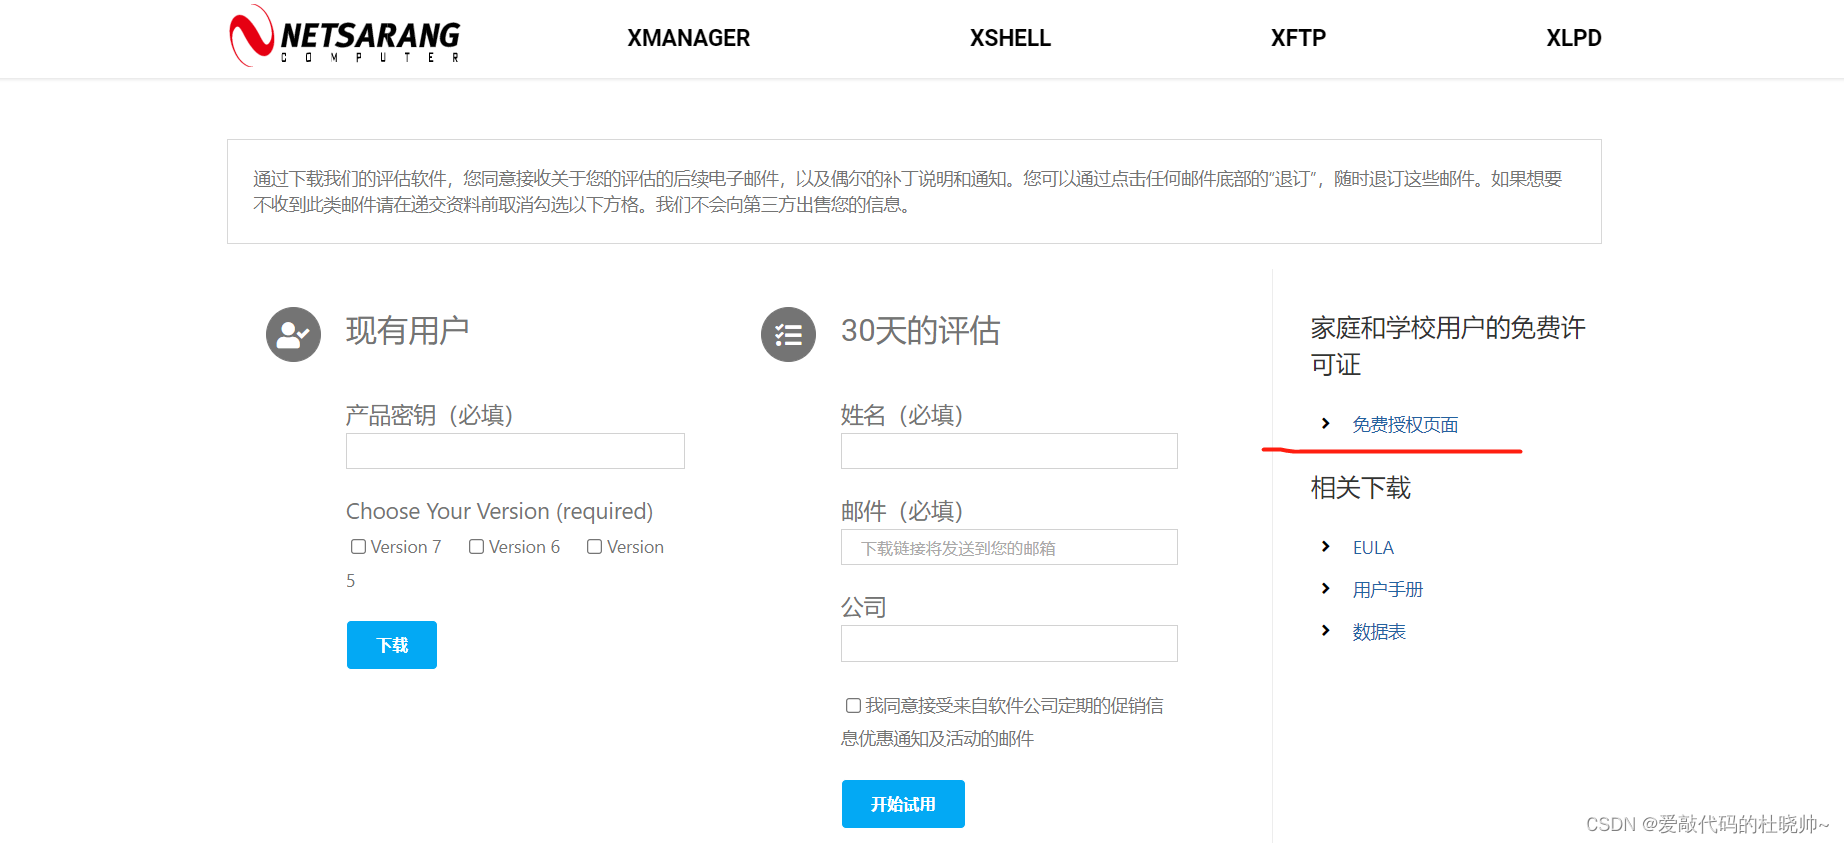Click the 下载 download button
This screenshot has height=843, width=1844.
pyautogui.click(x=392, y=645)
